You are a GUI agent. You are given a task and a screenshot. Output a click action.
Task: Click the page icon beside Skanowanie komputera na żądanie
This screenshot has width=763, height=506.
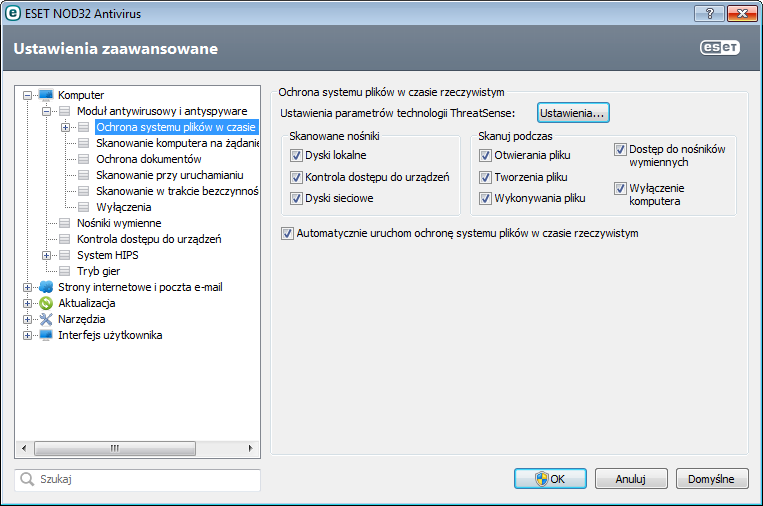click(84, 143)
